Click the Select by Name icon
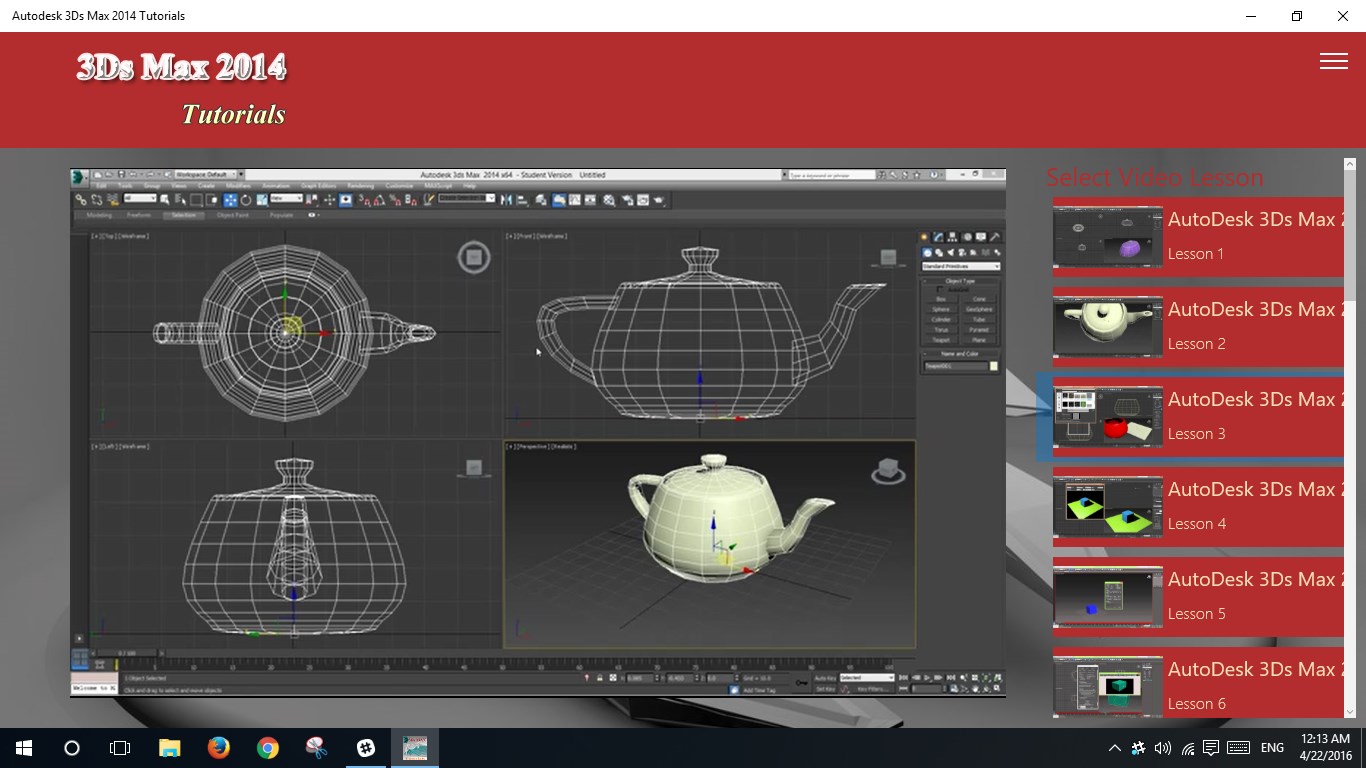The width and height of the screenshot is (1366, 768). [x=180, y=199]
